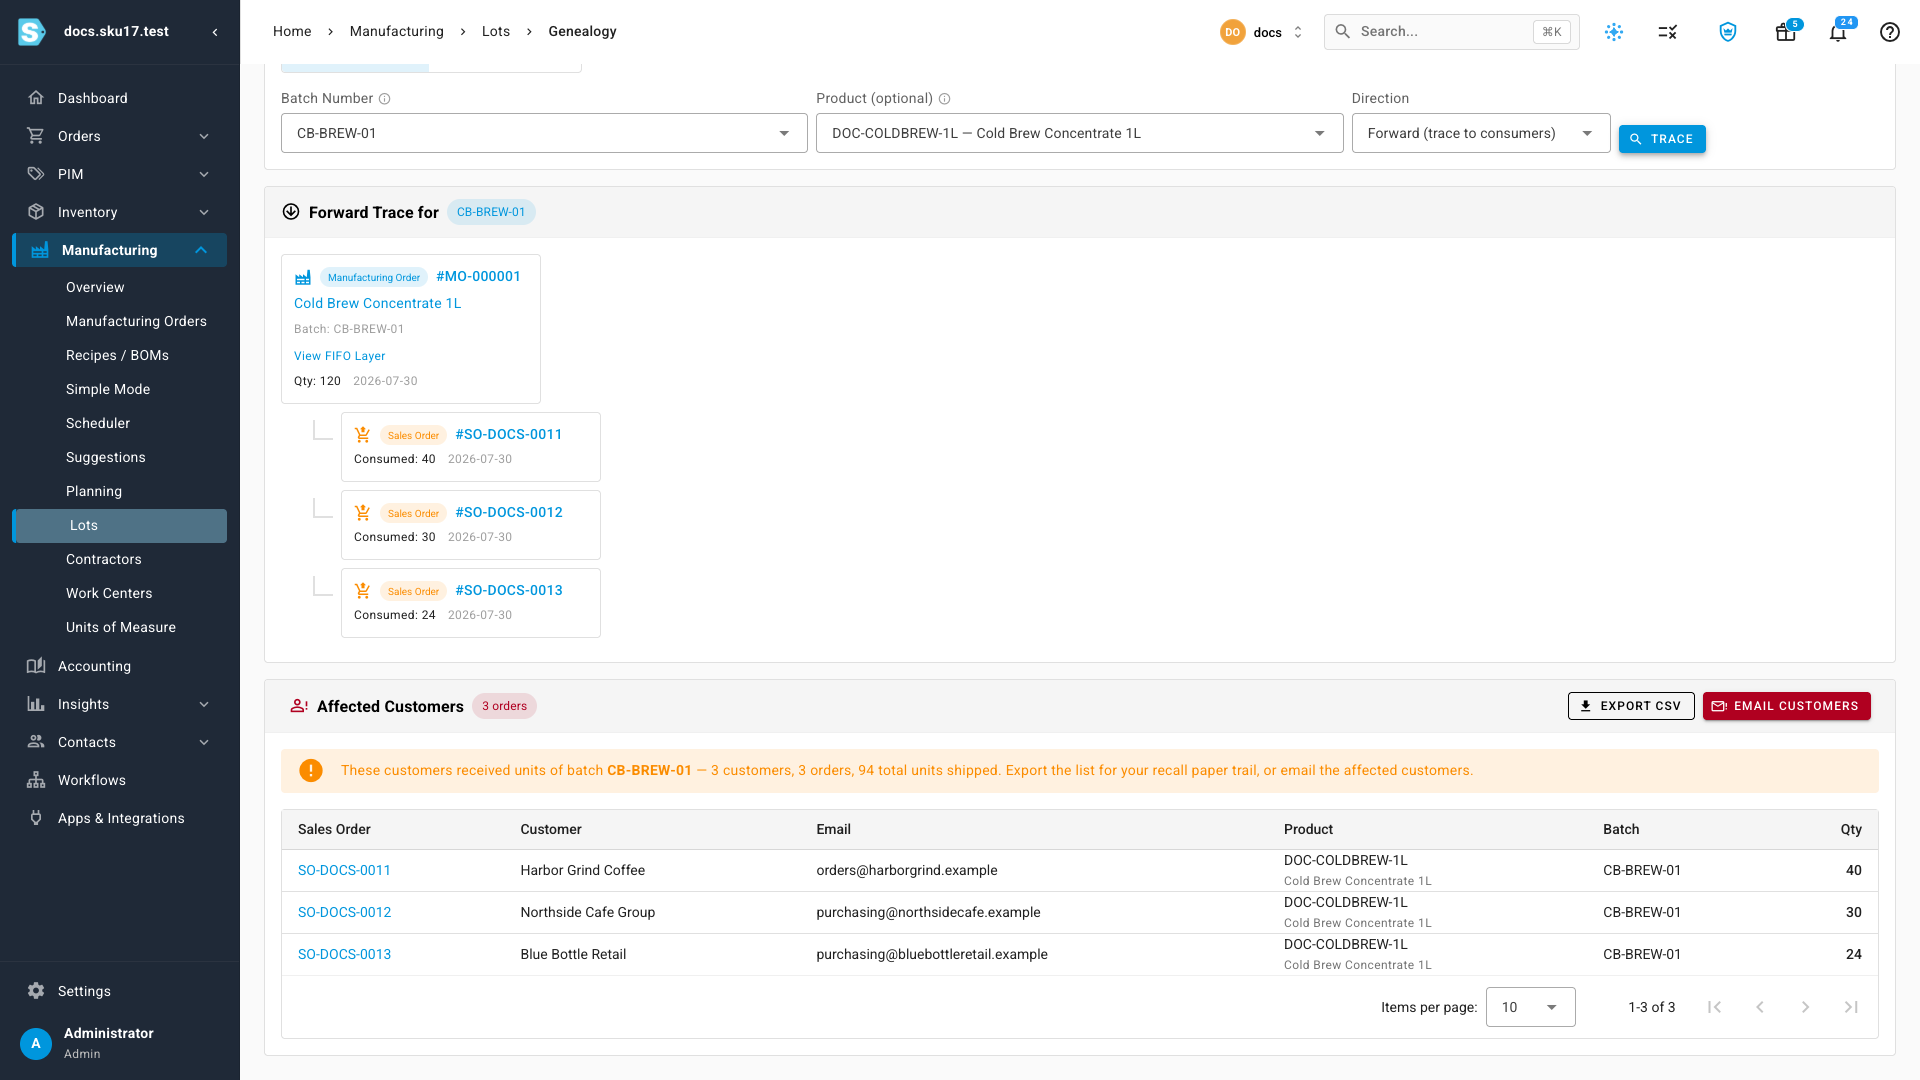Image resolution: width=1920 pixels, height=1080 pixels.
Task: Click the 3 orders badge
Action: (504, 706)
